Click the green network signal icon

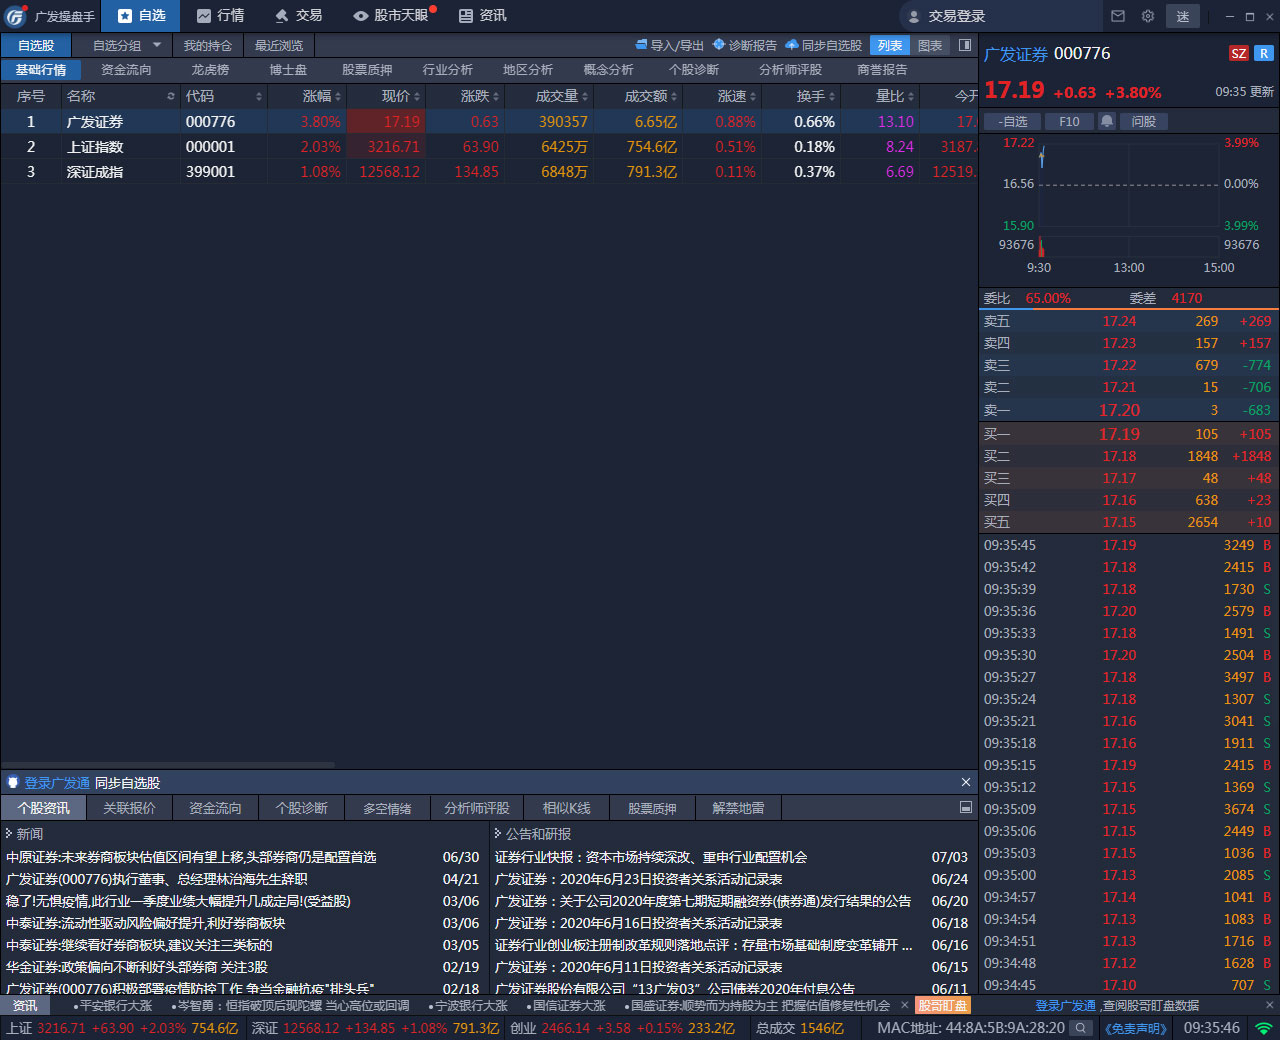click(1264, 1028)
